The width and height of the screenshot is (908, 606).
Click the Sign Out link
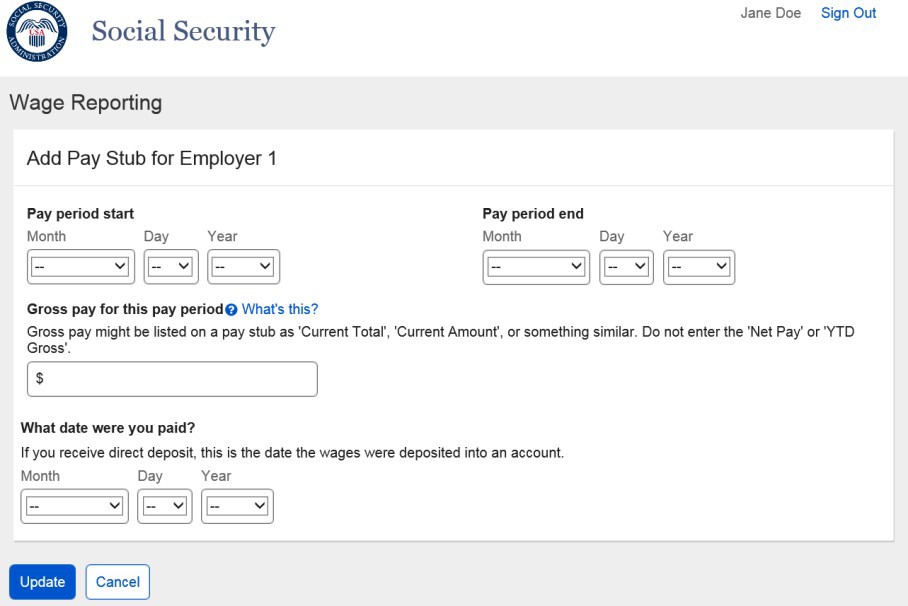click(x=848, y=13)
